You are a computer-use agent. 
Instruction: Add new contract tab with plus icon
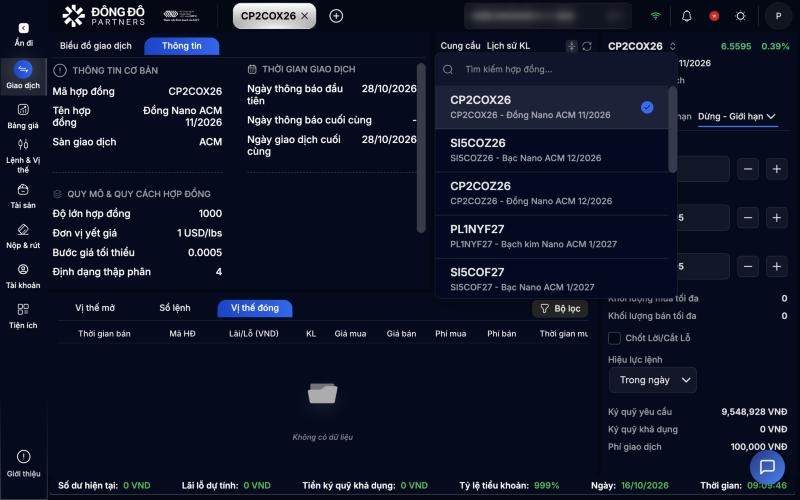tap(336, 16)
